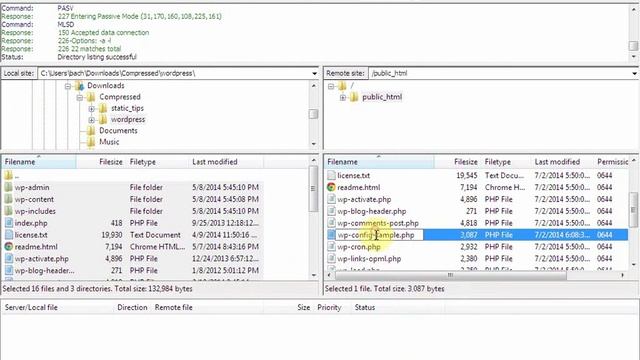The height and width of the screenshot is (360, 640).
Task: Click the queue Status column header
Action: [x=364, y=307]
